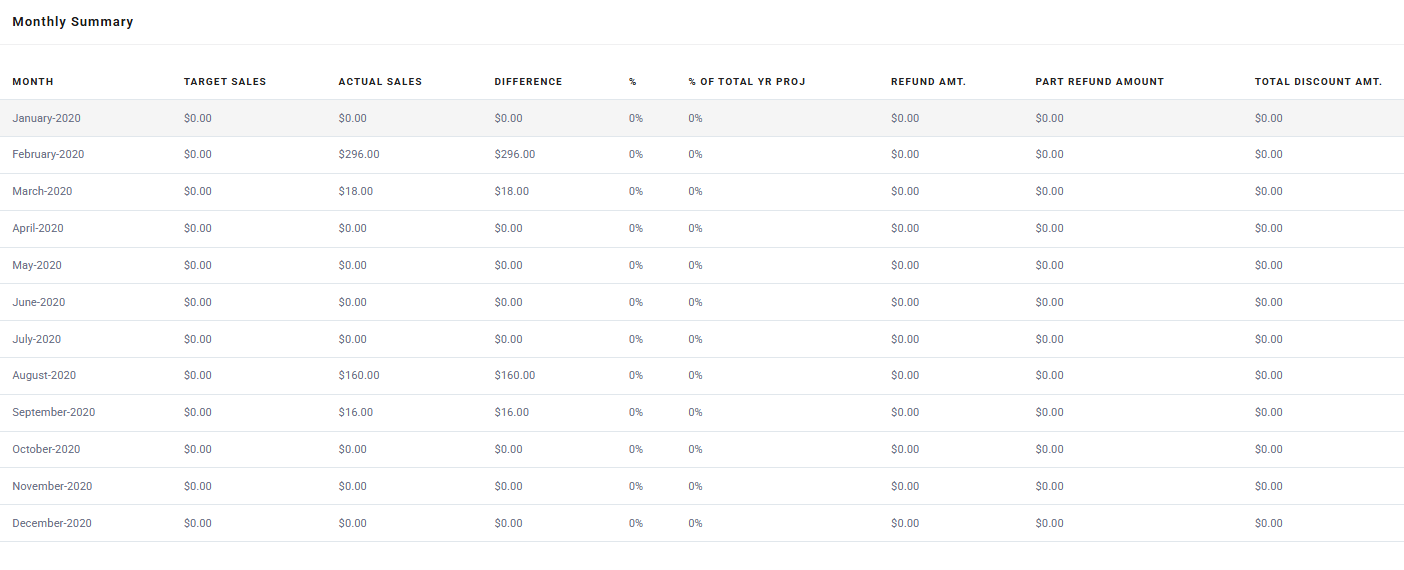Click the Refund Amt. column header
Image resolution: width=1404 pixels, height=570 pixels.
[928, 82]
